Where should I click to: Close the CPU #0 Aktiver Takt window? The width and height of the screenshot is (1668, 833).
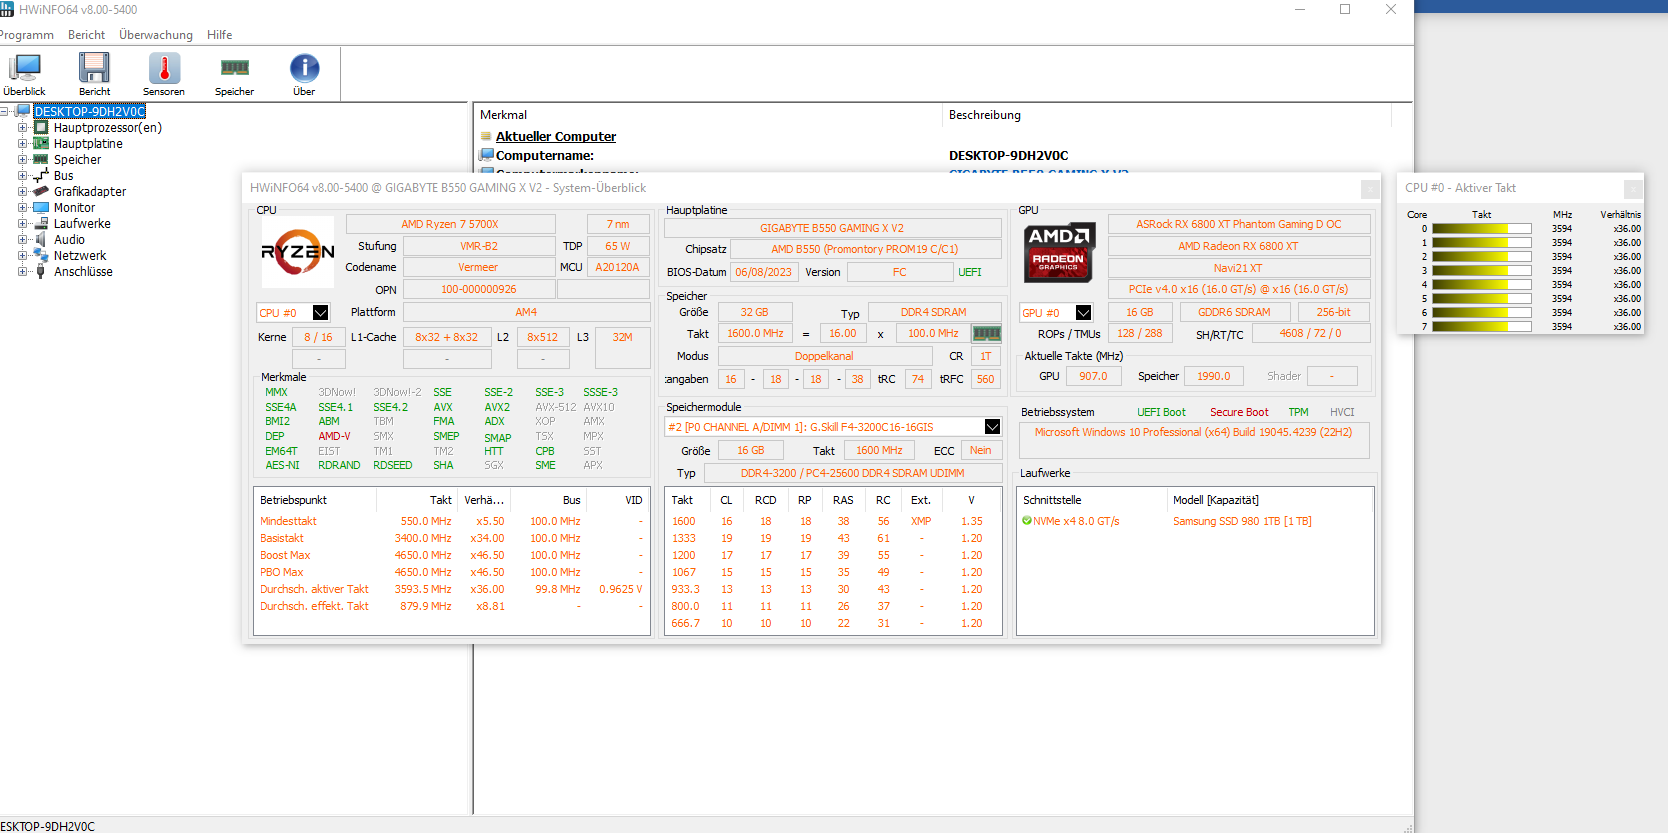click(1633, 189)
